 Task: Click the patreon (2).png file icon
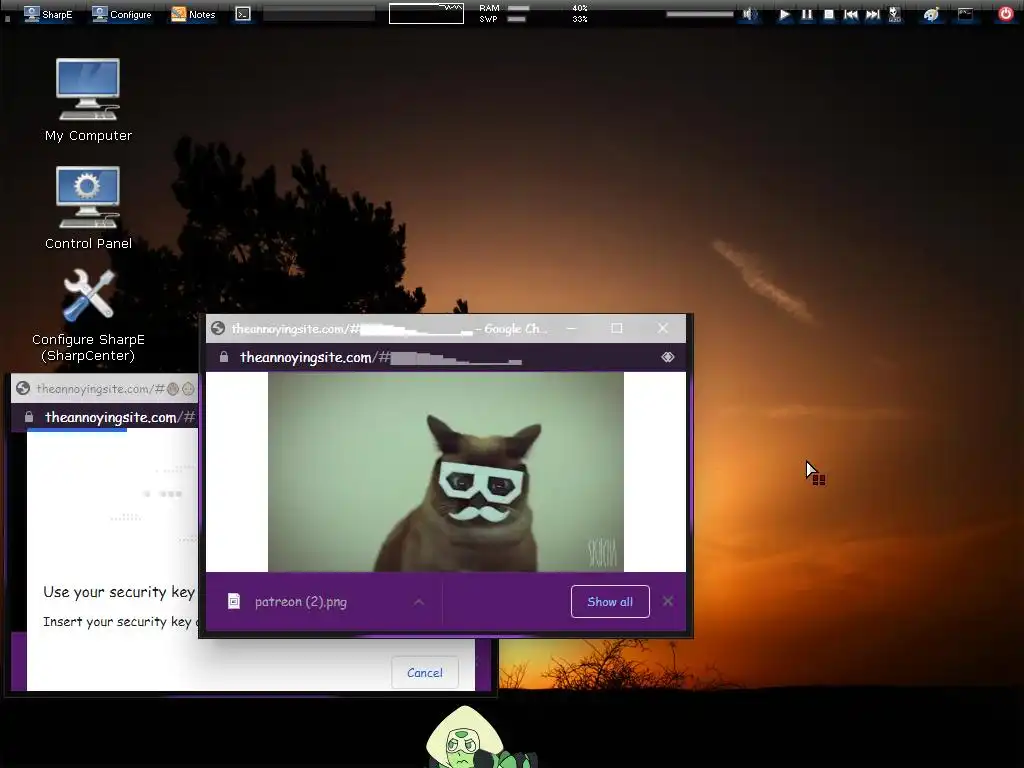[x=234, y=601]
